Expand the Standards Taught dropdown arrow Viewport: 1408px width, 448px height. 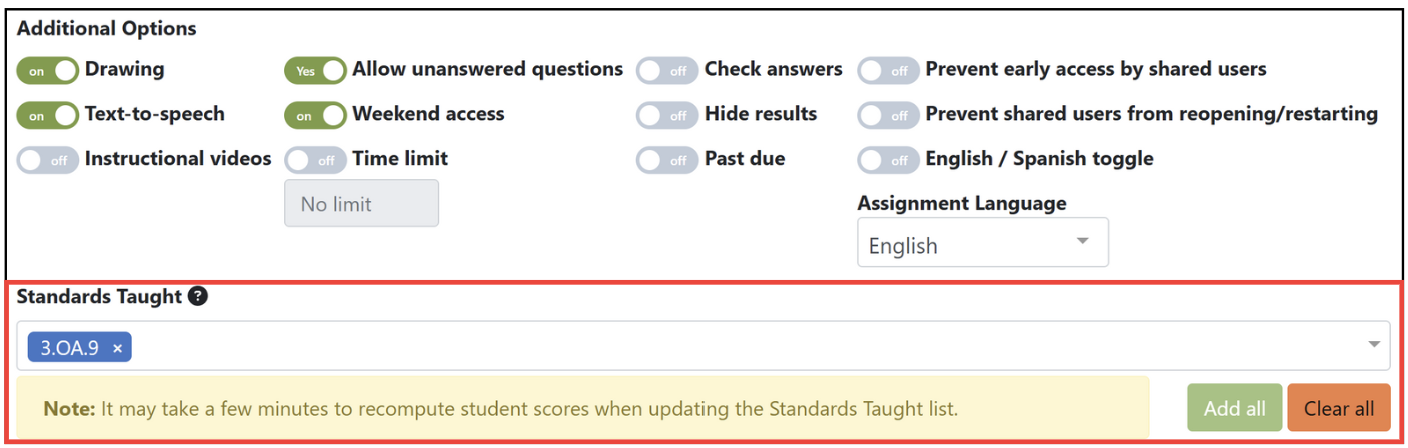pos(1375,345)
